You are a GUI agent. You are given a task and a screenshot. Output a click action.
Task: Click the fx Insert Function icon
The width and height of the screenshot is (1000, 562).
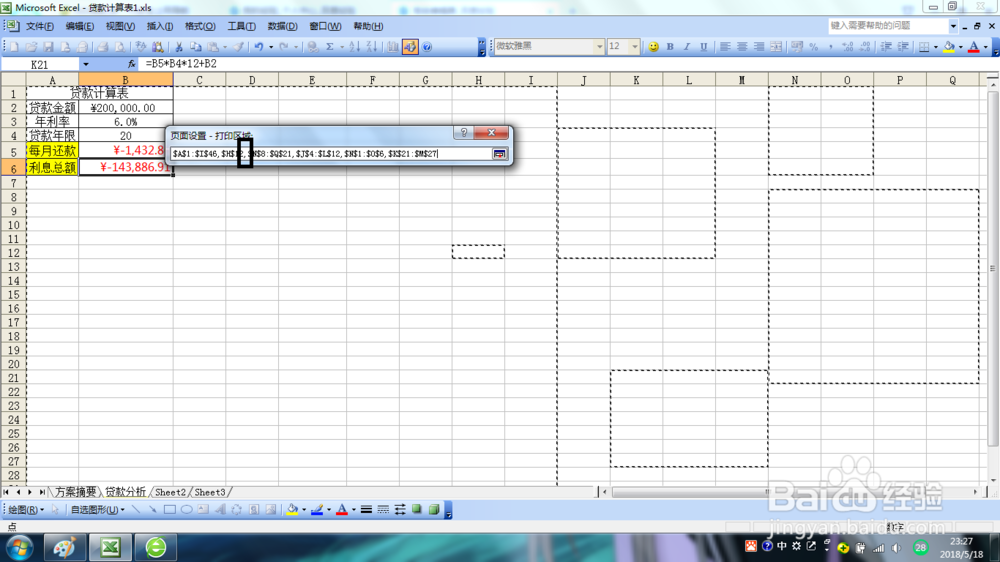(131, 64)
